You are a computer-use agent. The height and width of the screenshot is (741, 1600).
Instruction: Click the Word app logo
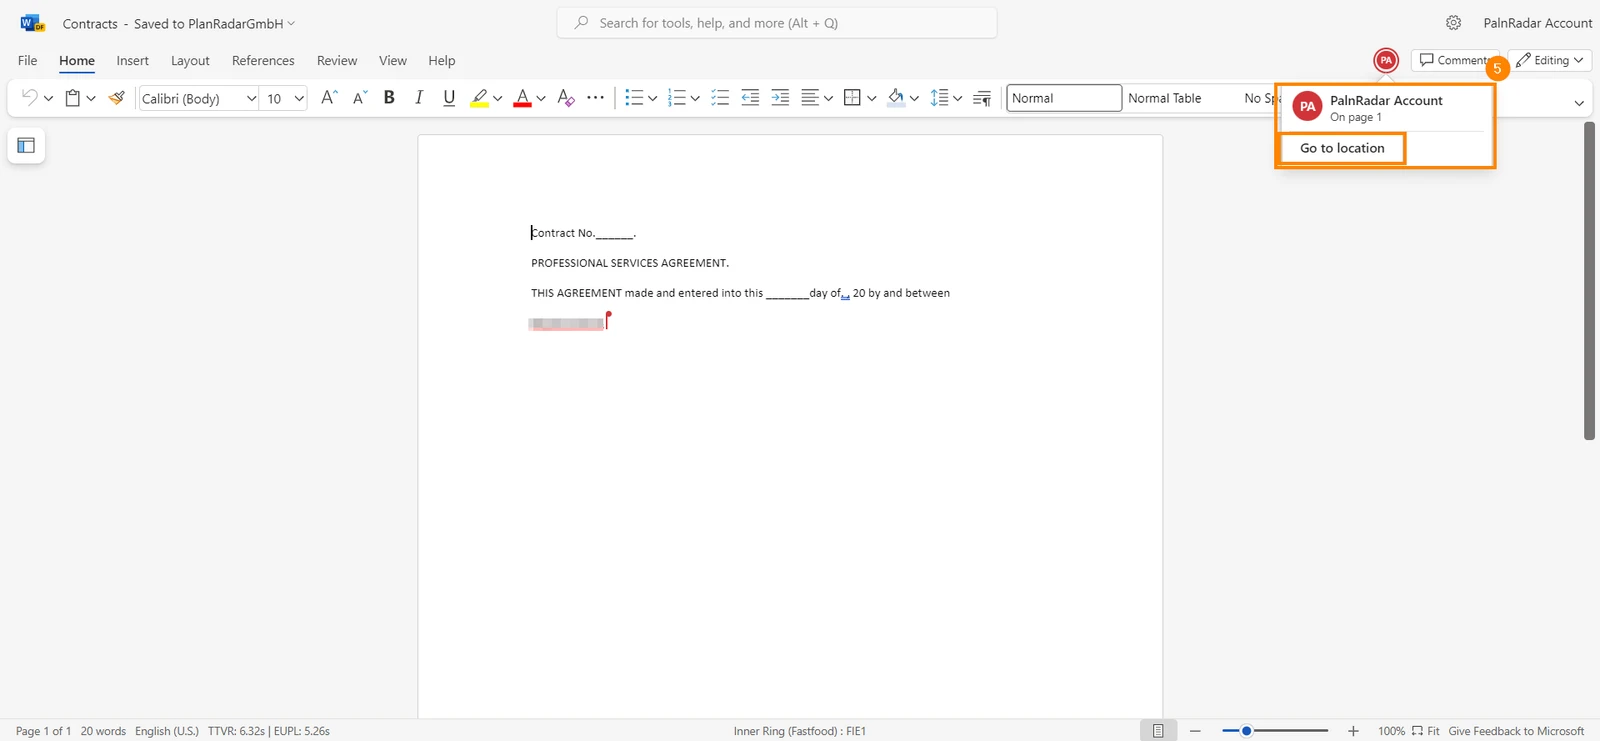[x=32, y=23]
